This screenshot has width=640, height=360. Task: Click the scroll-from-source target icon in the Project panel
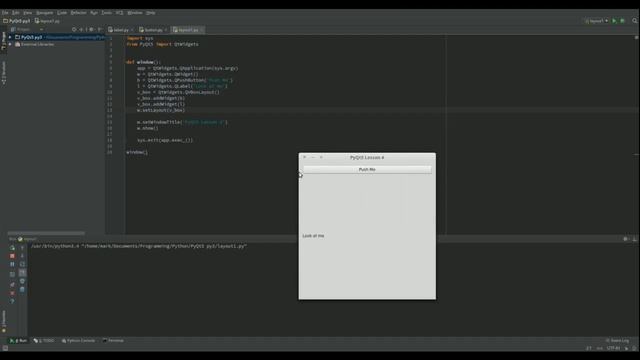pos(74,29)
